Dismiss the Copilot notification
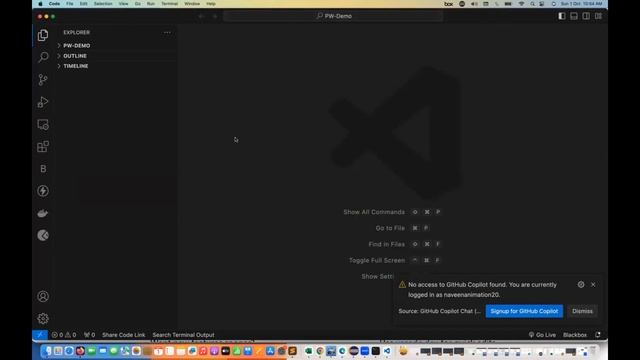The image size is (640, 360). [582, 311]
